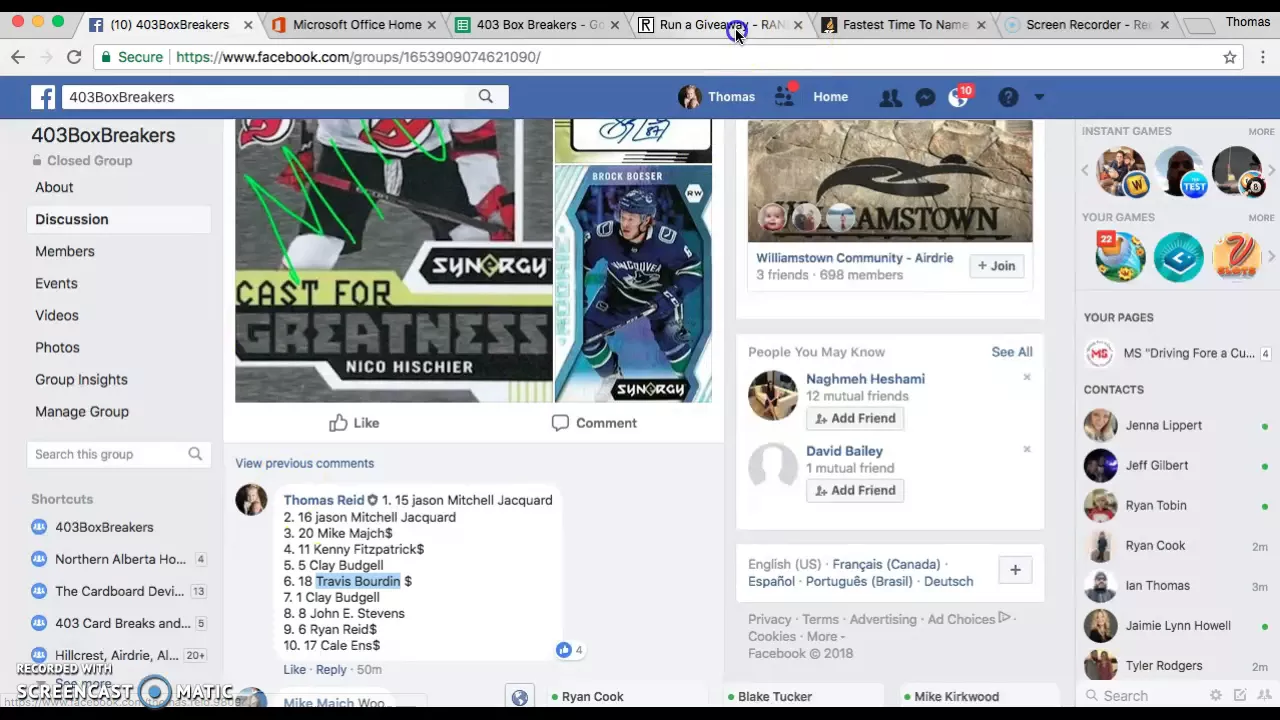Viewport: 1280px width, 720px height.
Task: Expand account dropdown arrow in top bar
Action: coord(1039,97)
